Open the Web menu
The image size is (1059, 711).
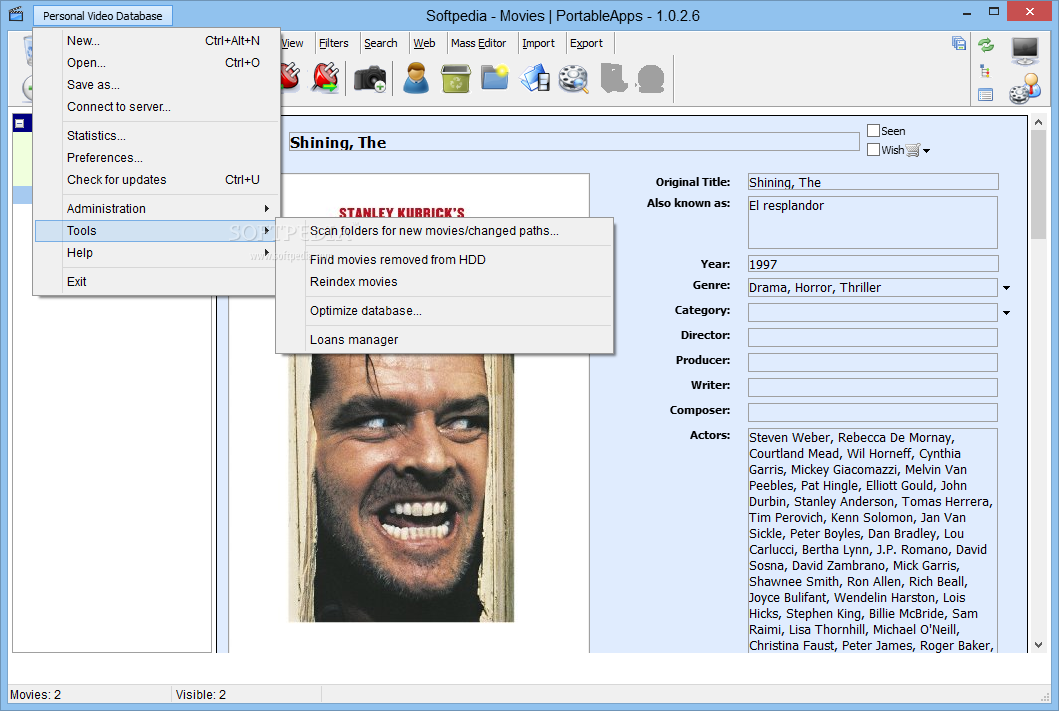424,43
